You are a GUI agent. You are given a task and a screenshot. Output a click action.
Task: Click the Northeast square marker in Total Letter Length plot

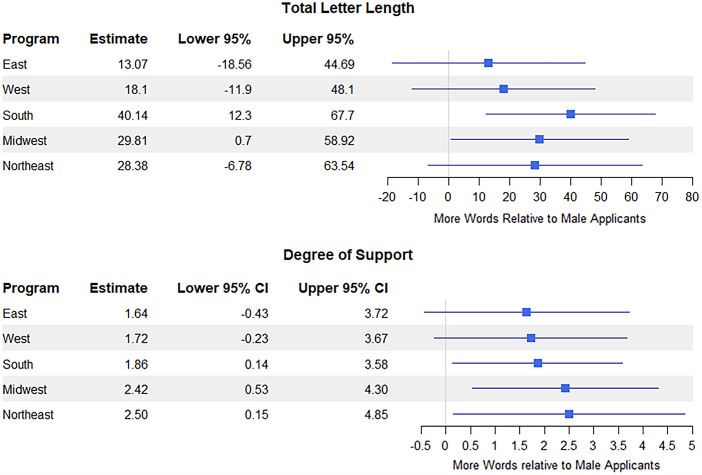[x=535, y=165]
